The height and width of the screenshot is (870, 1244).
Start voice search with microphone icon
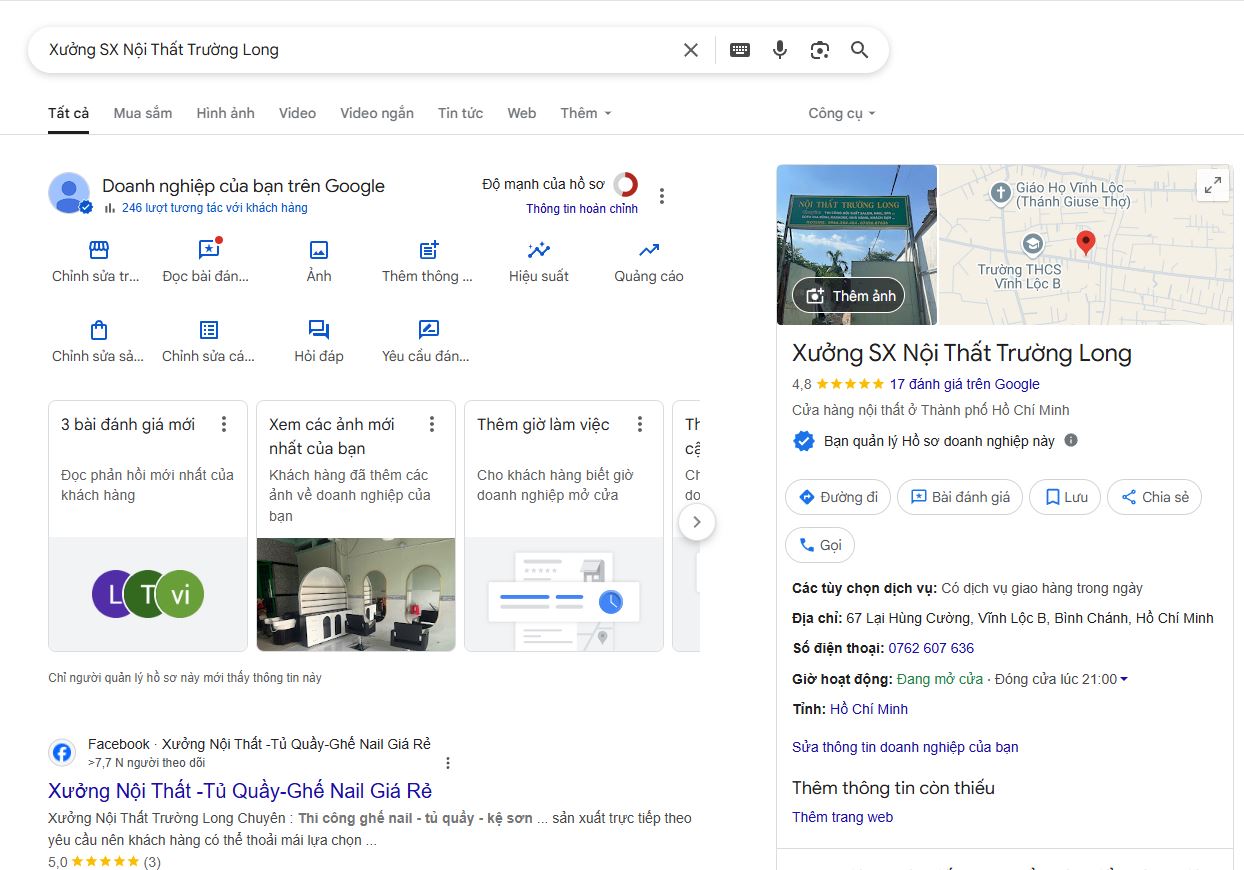coord(780,50)
